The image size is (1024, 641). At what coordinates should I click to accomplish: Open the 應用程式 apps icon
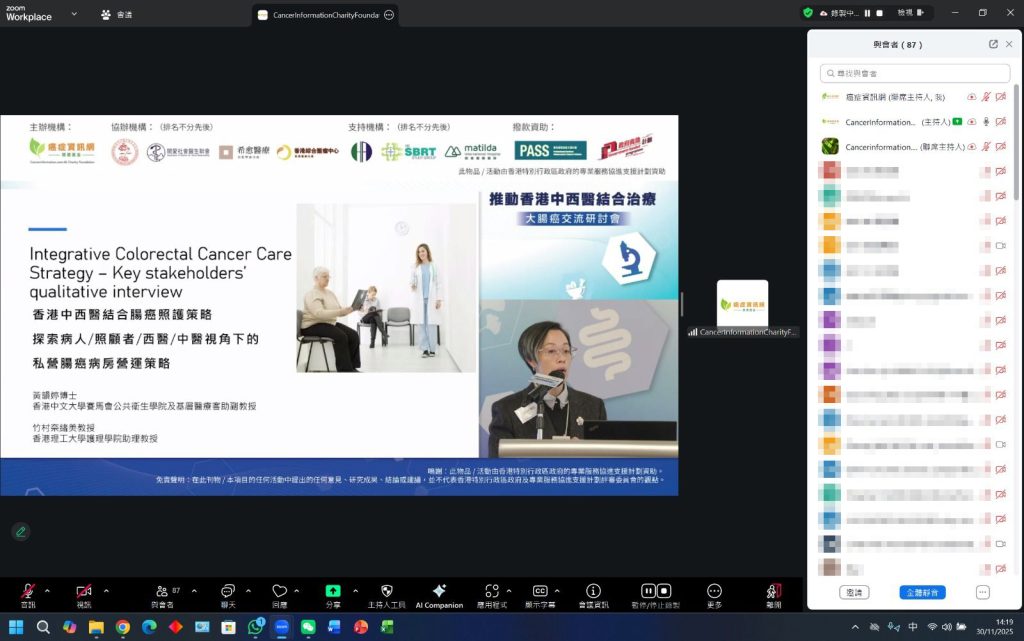pyautogui.click(x=493, y=592)
